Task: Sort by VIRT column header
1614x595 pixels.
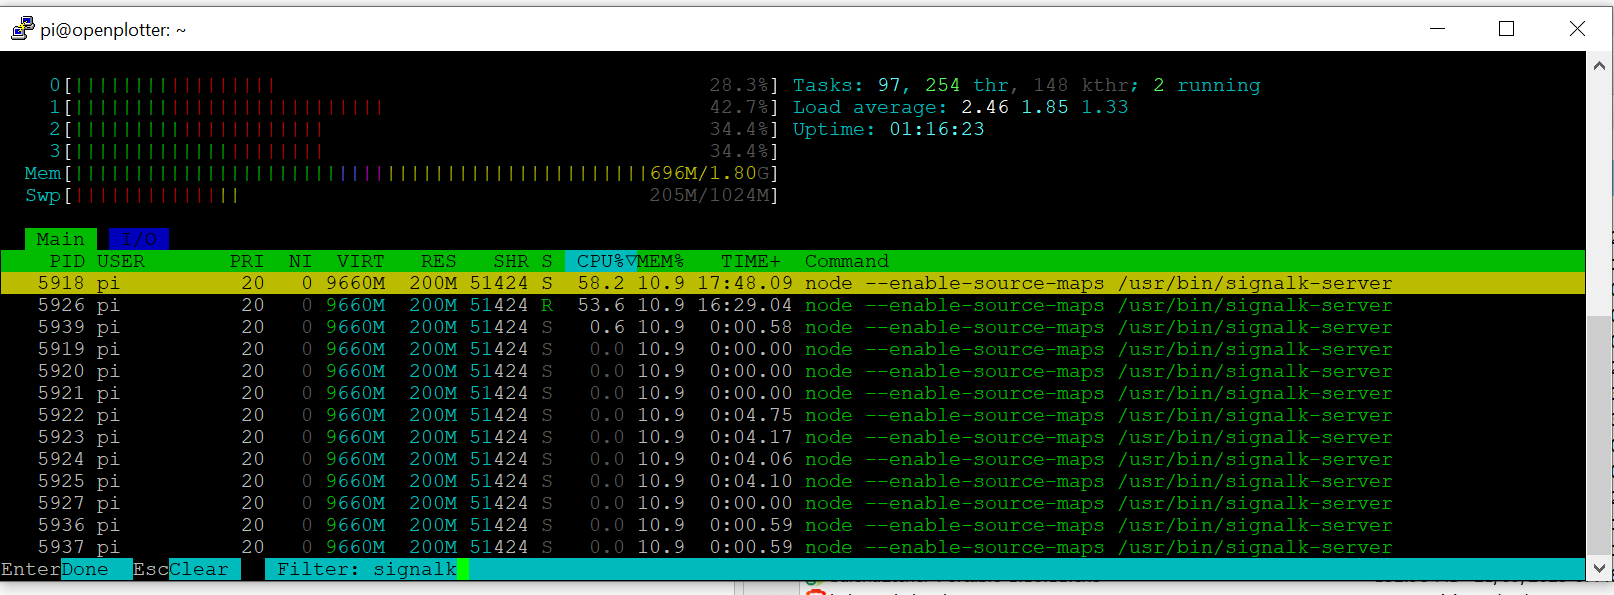Action: (361, 261)
